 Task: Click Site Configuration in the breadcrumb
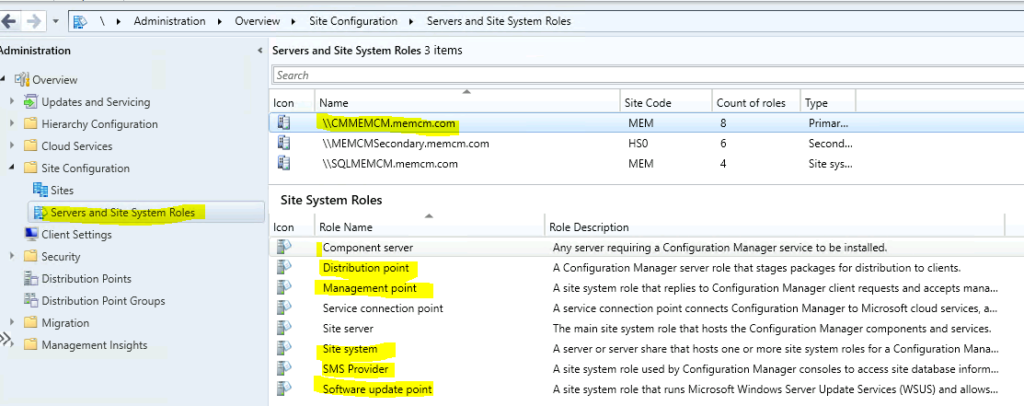[x=353, y=21]
